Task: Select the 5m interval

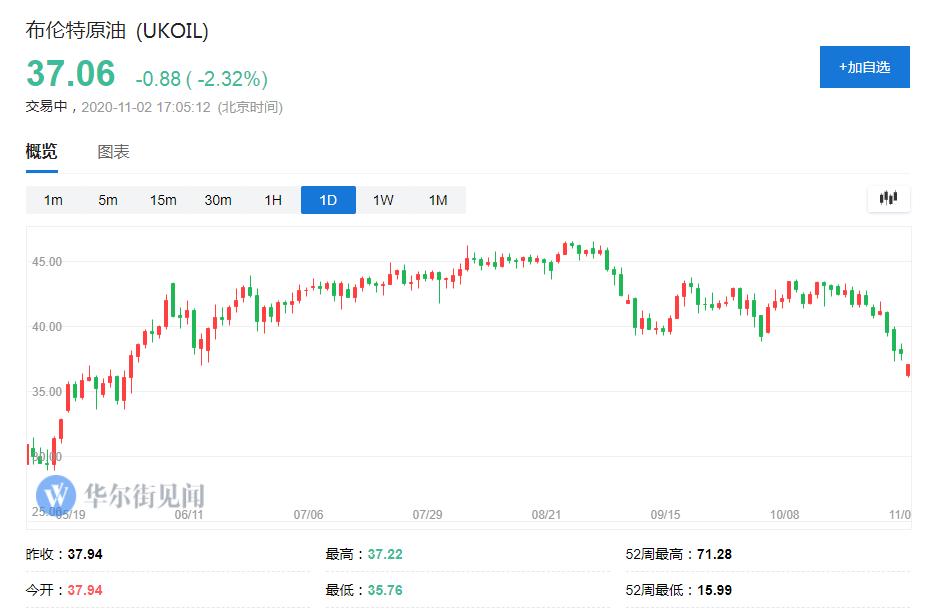Action: [x=108, y=200]
